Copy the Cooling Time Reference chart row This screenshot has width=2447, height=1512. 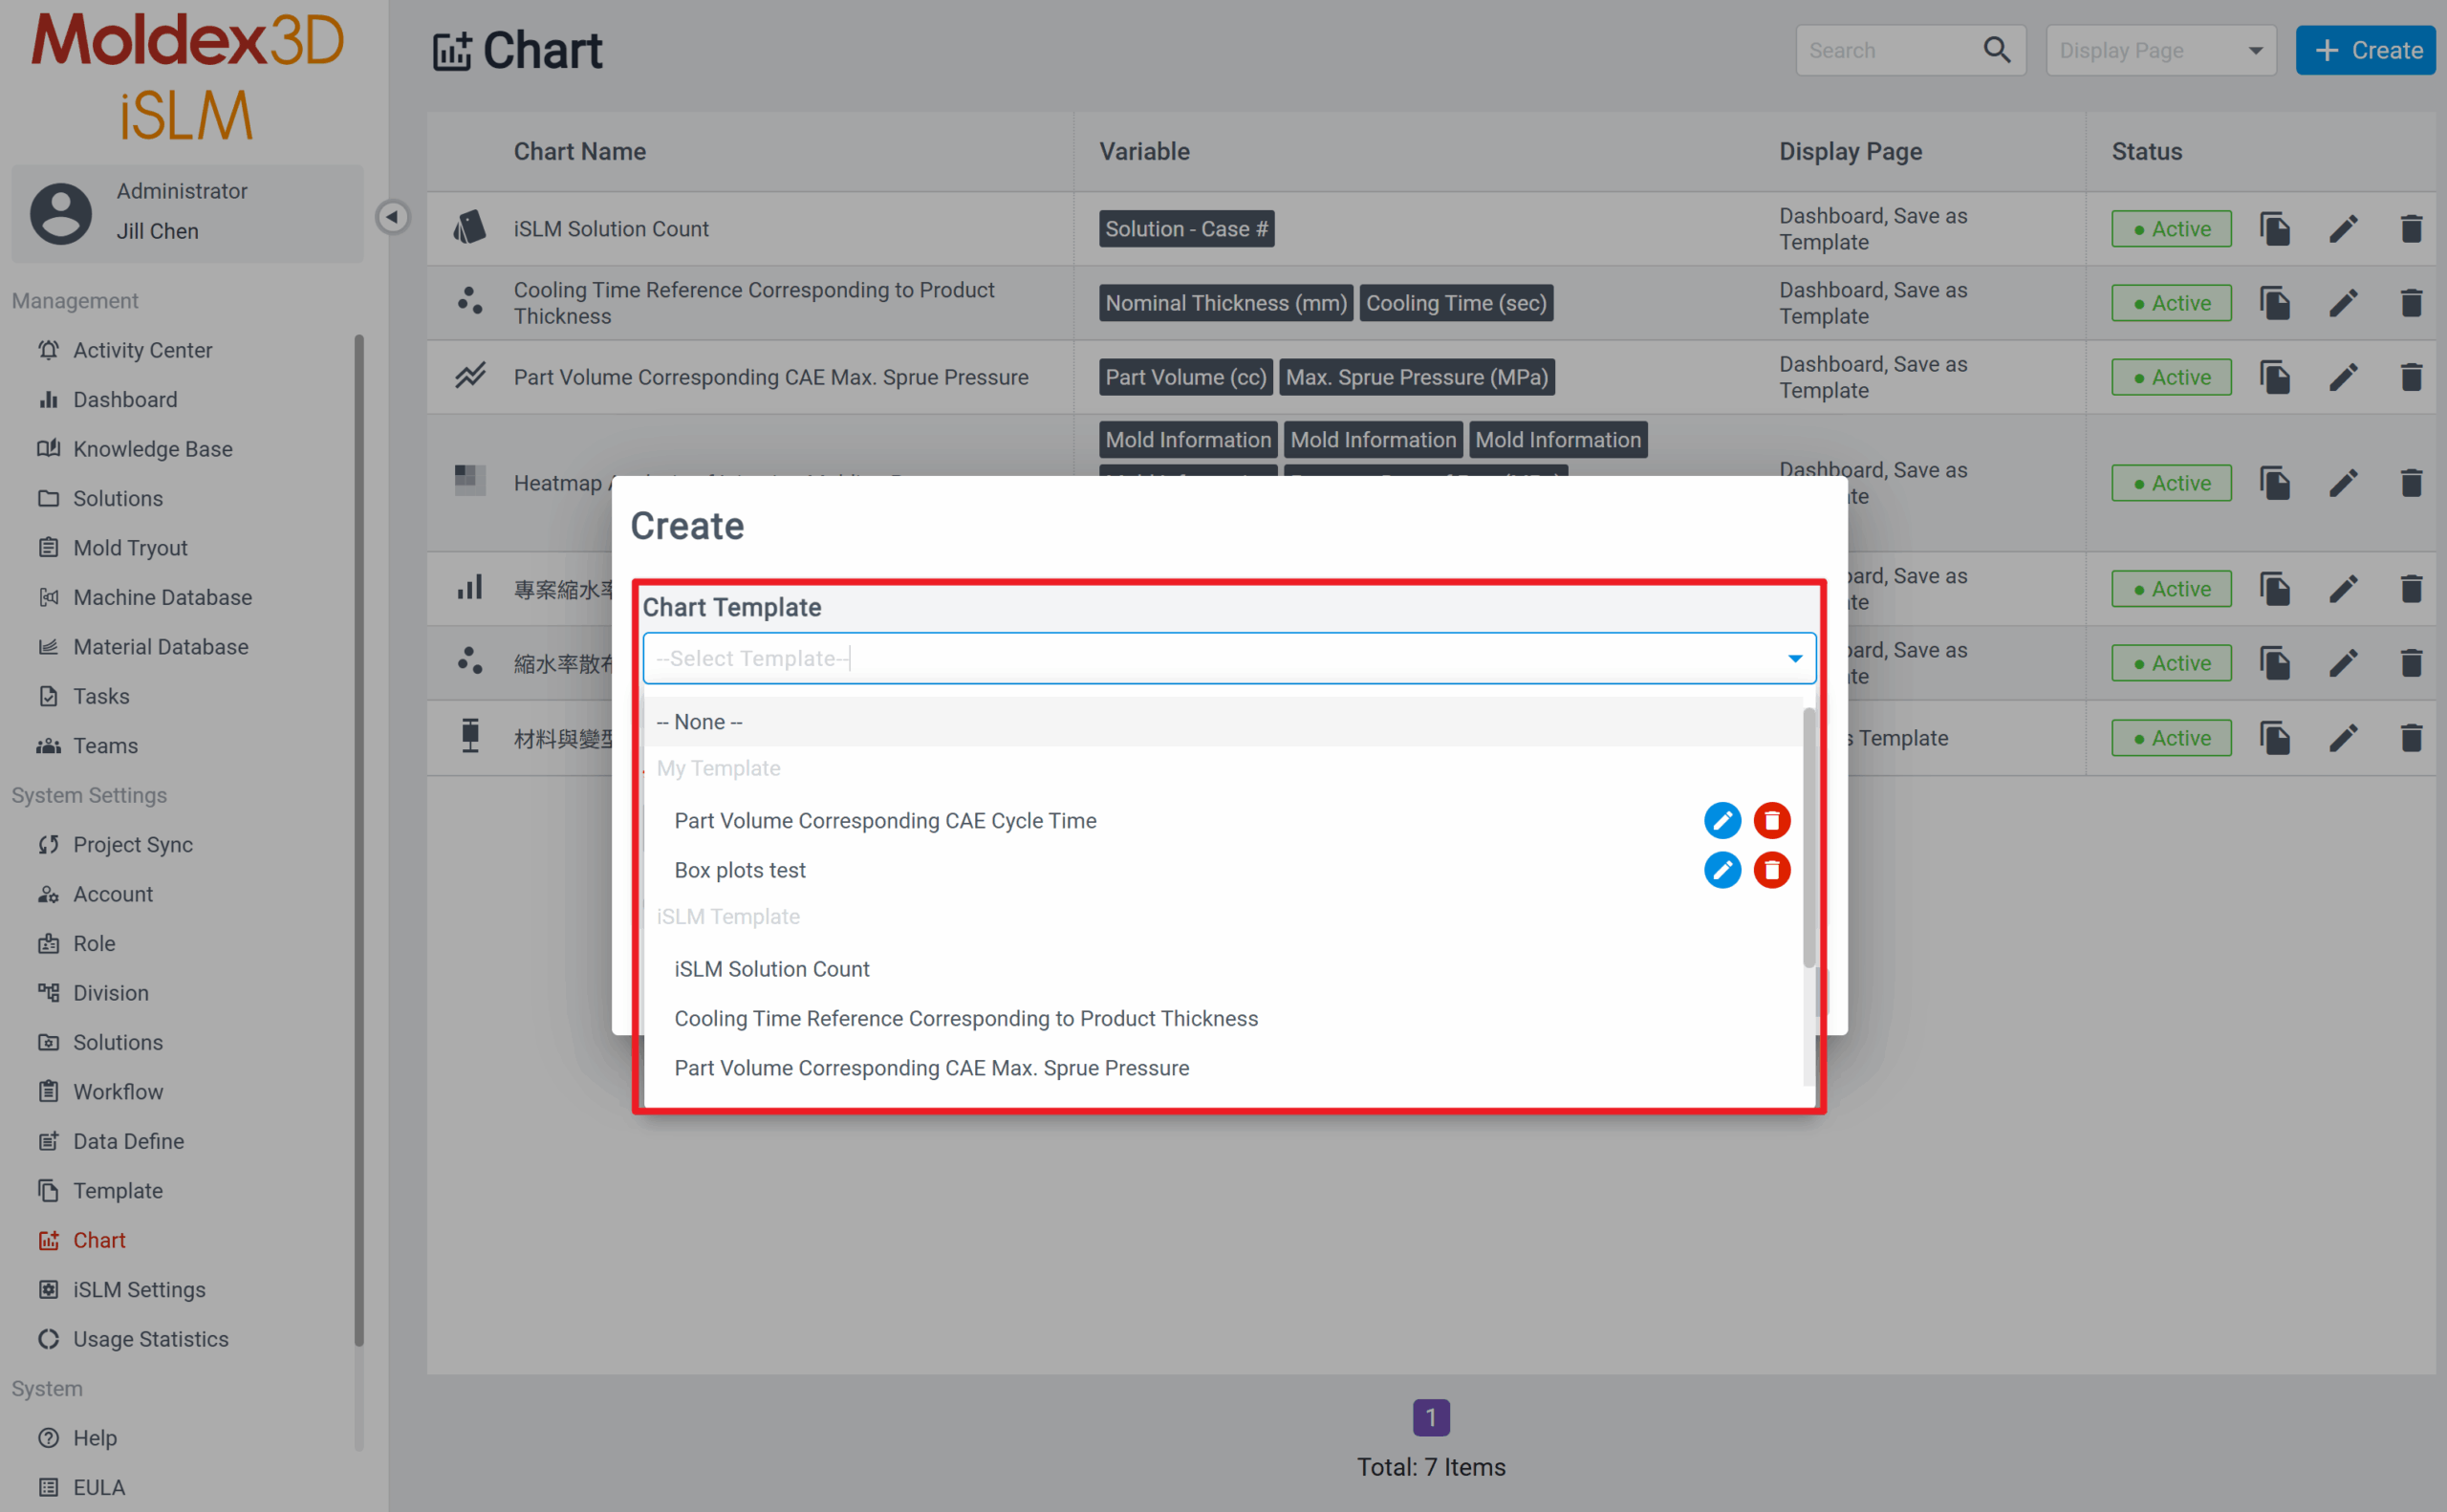click(x=2275, y=303)
